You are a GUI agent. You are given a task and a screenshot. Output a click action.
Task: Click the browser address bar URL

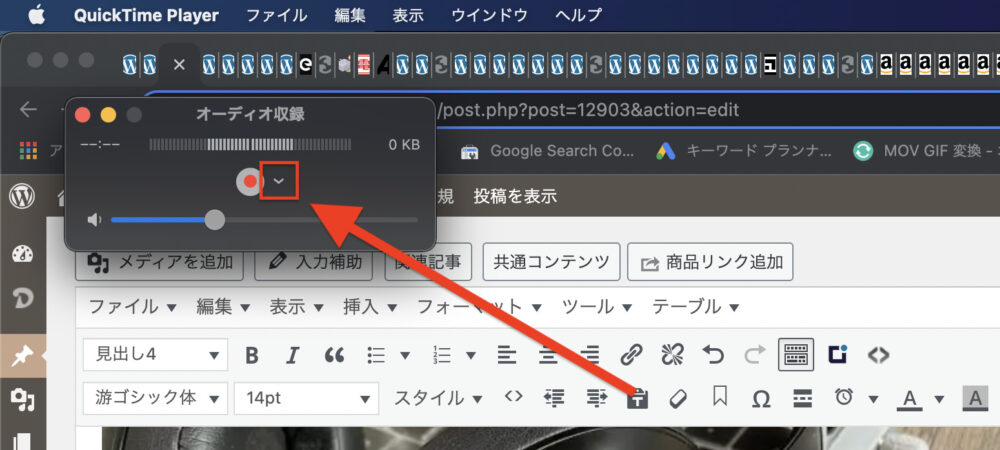tap(591, 110)
